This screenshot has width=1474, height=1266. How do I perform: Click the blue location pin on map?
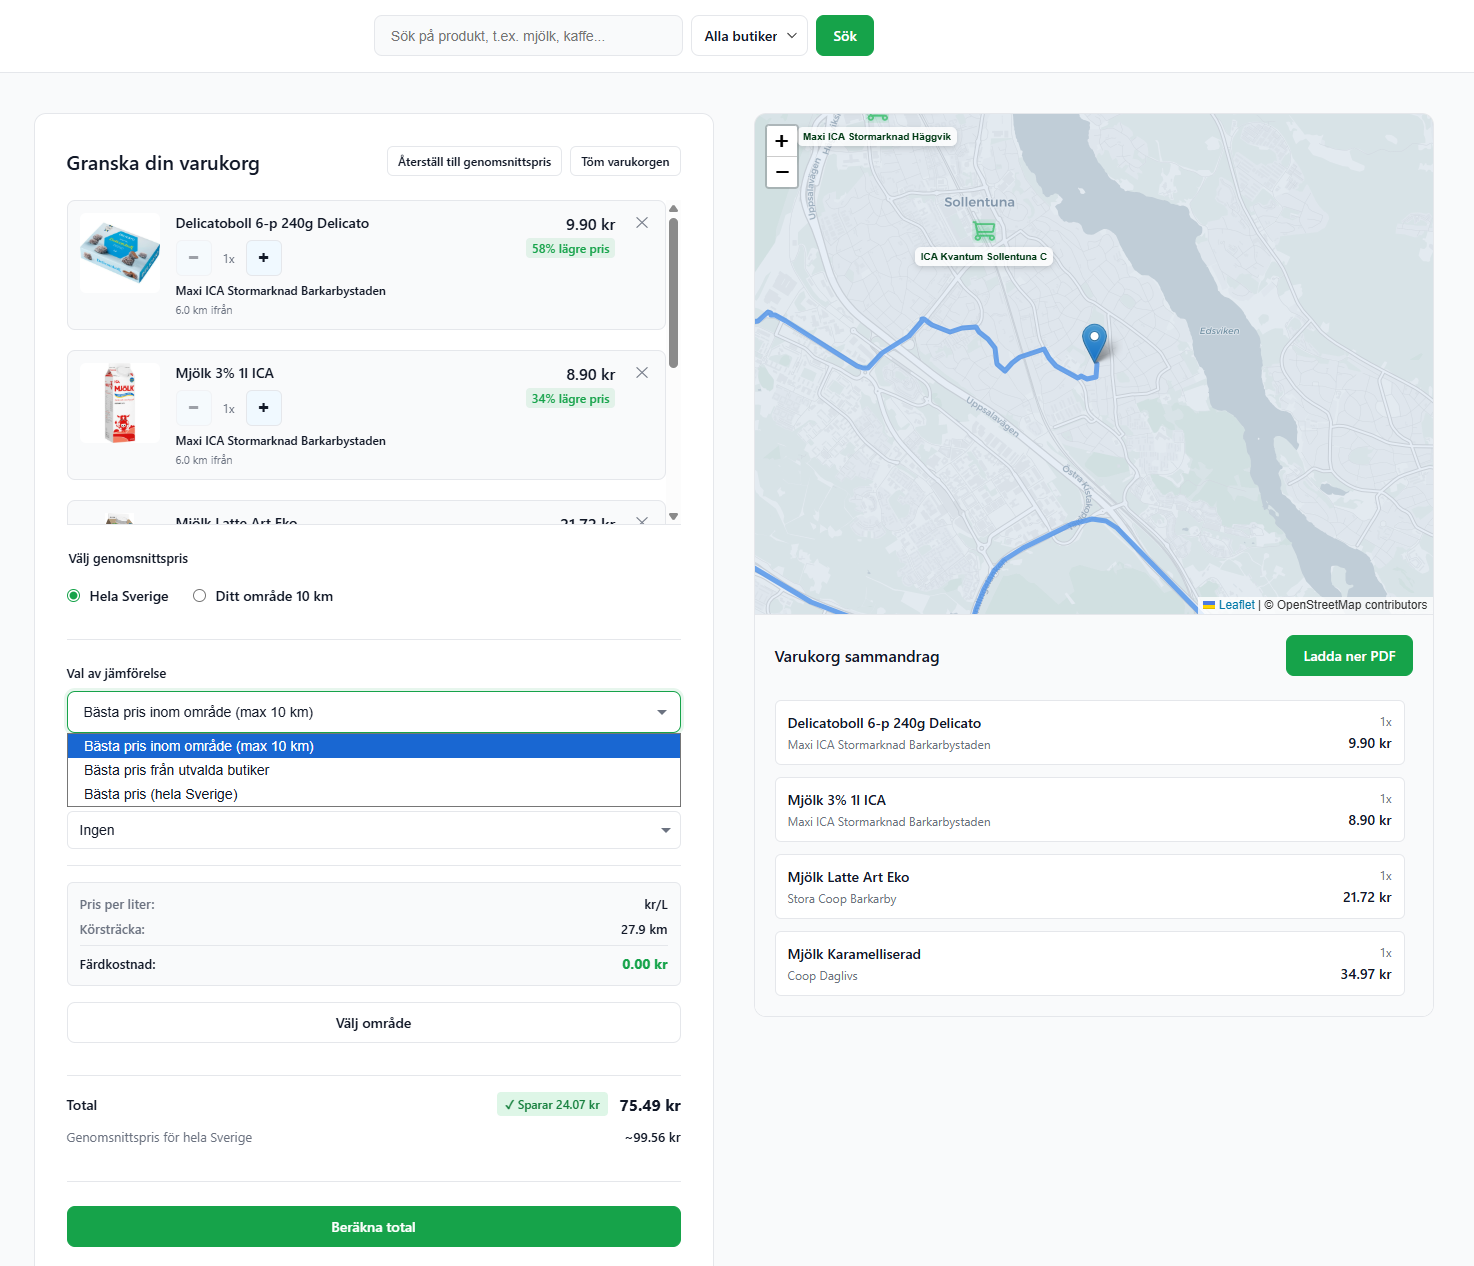(1095, 342)
